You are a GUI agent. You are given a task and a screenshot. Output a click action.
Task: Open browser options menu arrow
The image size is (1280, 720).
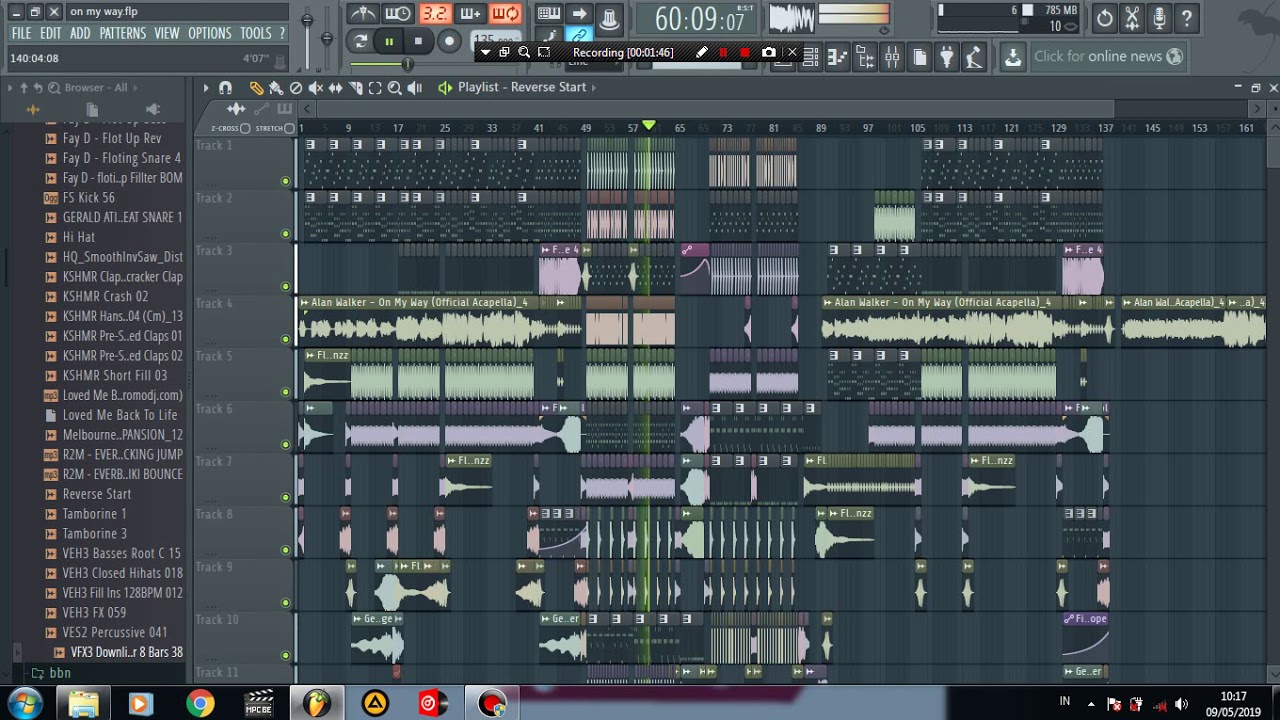click(10, 88)
